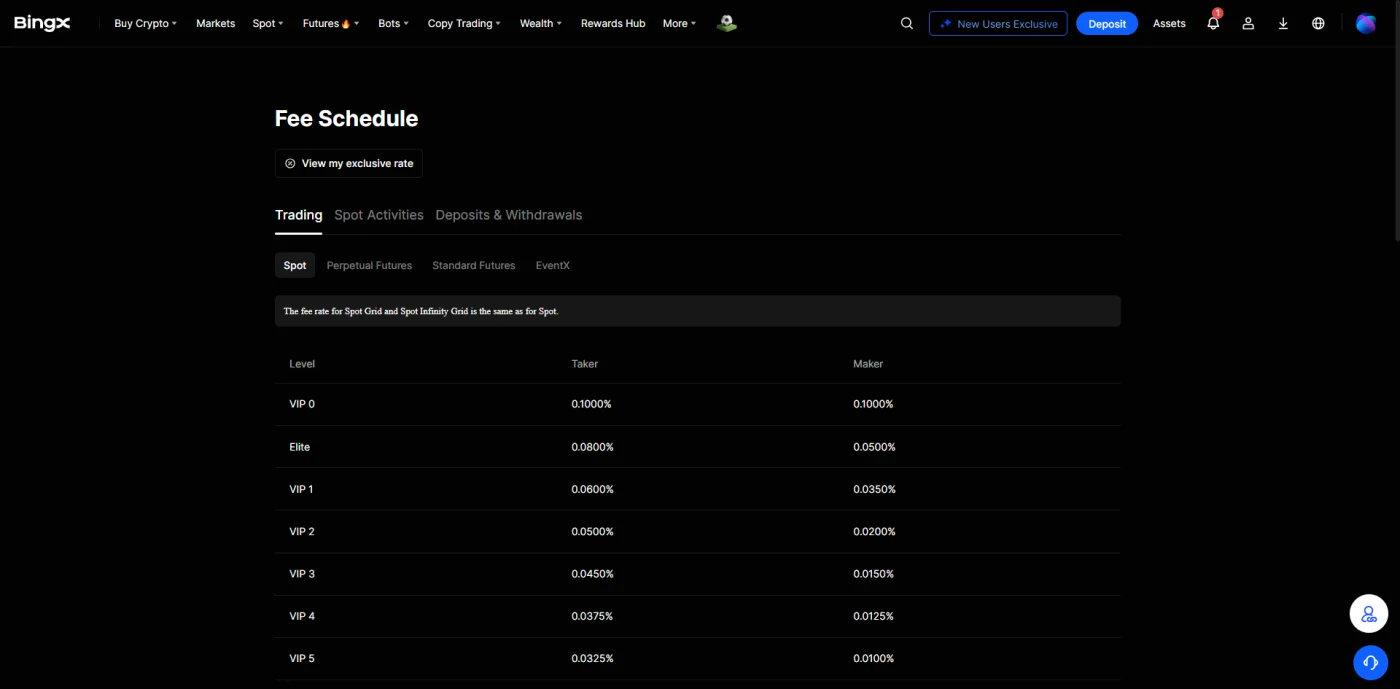Expand the Buy Crypto dropdown
The image size is (1400, 689).
pyautogui.click(x=145, y=23)
